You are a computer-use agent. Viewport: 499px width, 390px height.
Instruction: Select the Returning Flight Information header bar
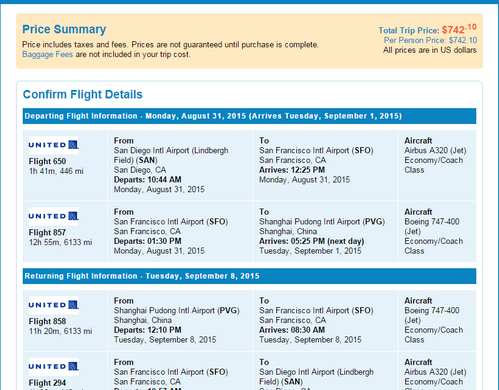tap(249, 276)
